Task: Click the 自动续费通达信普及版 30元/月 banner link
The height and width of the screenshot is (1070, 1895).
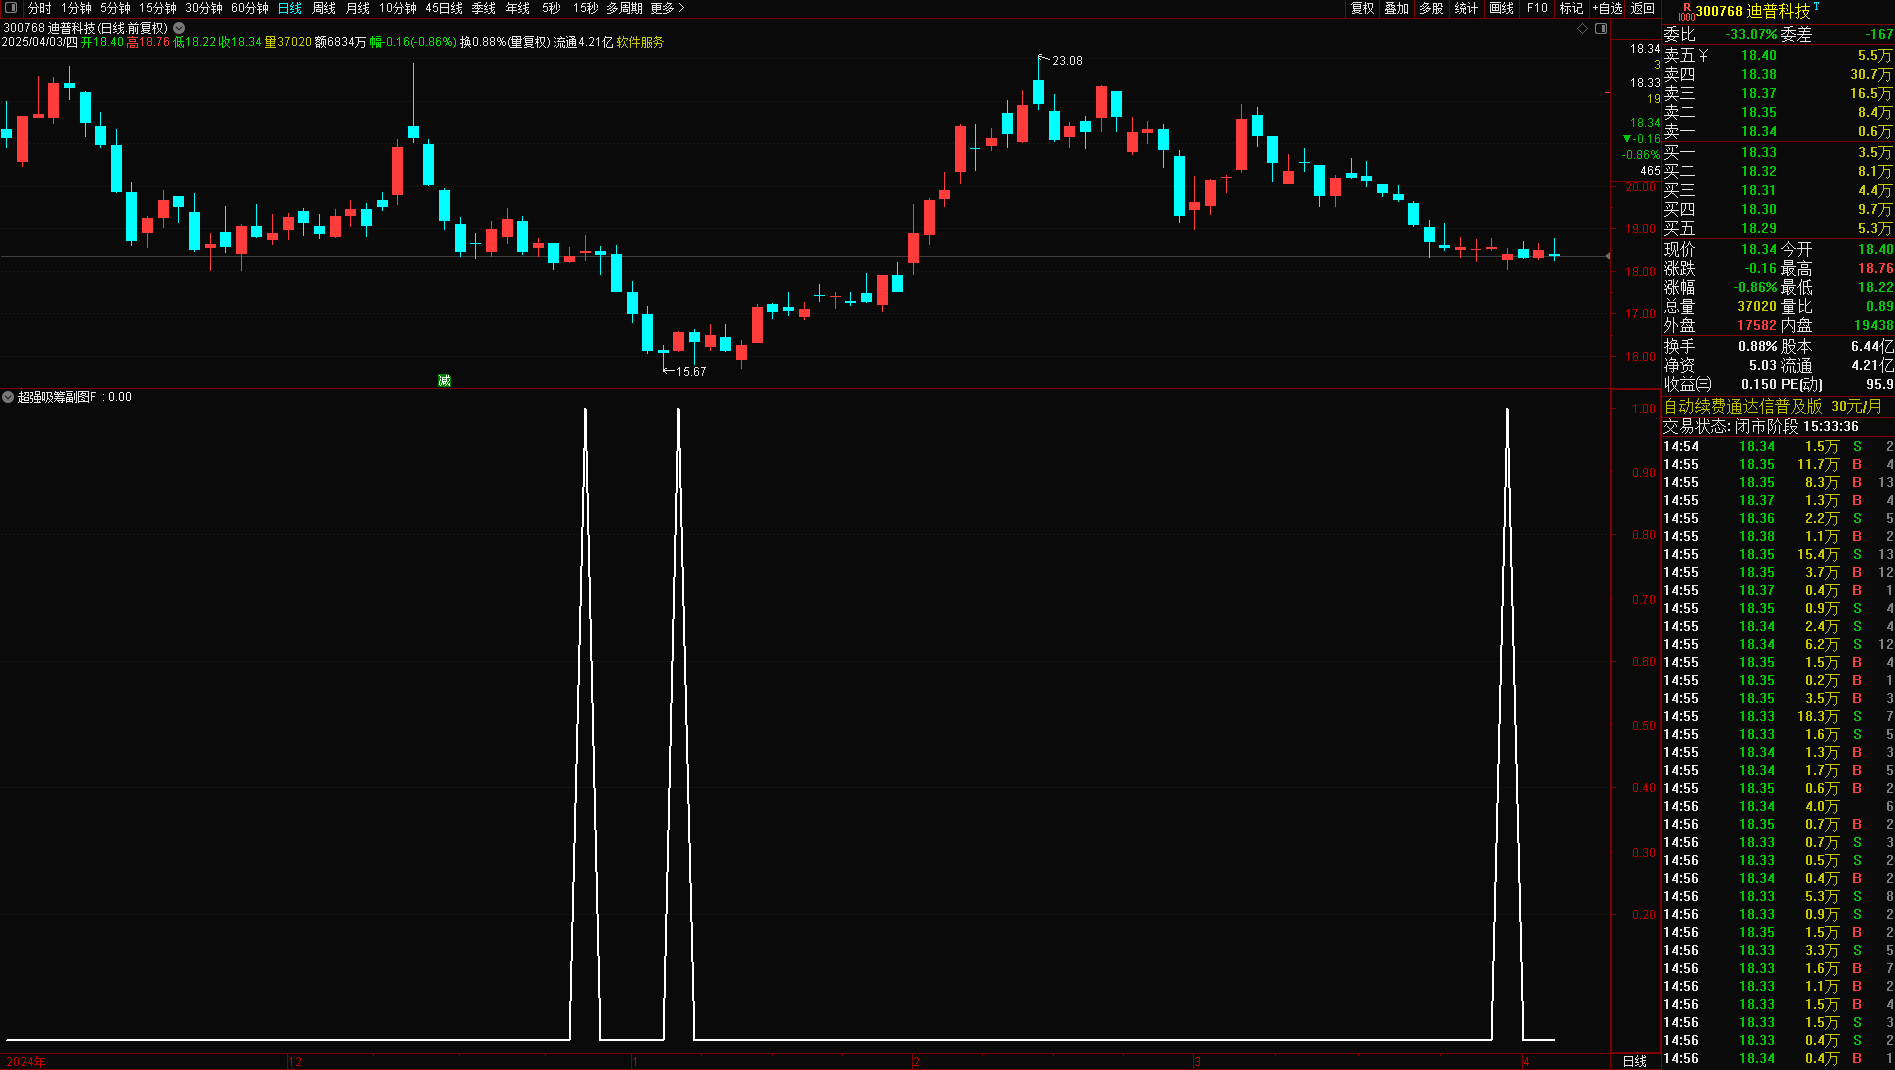Action: point(1772,406)
